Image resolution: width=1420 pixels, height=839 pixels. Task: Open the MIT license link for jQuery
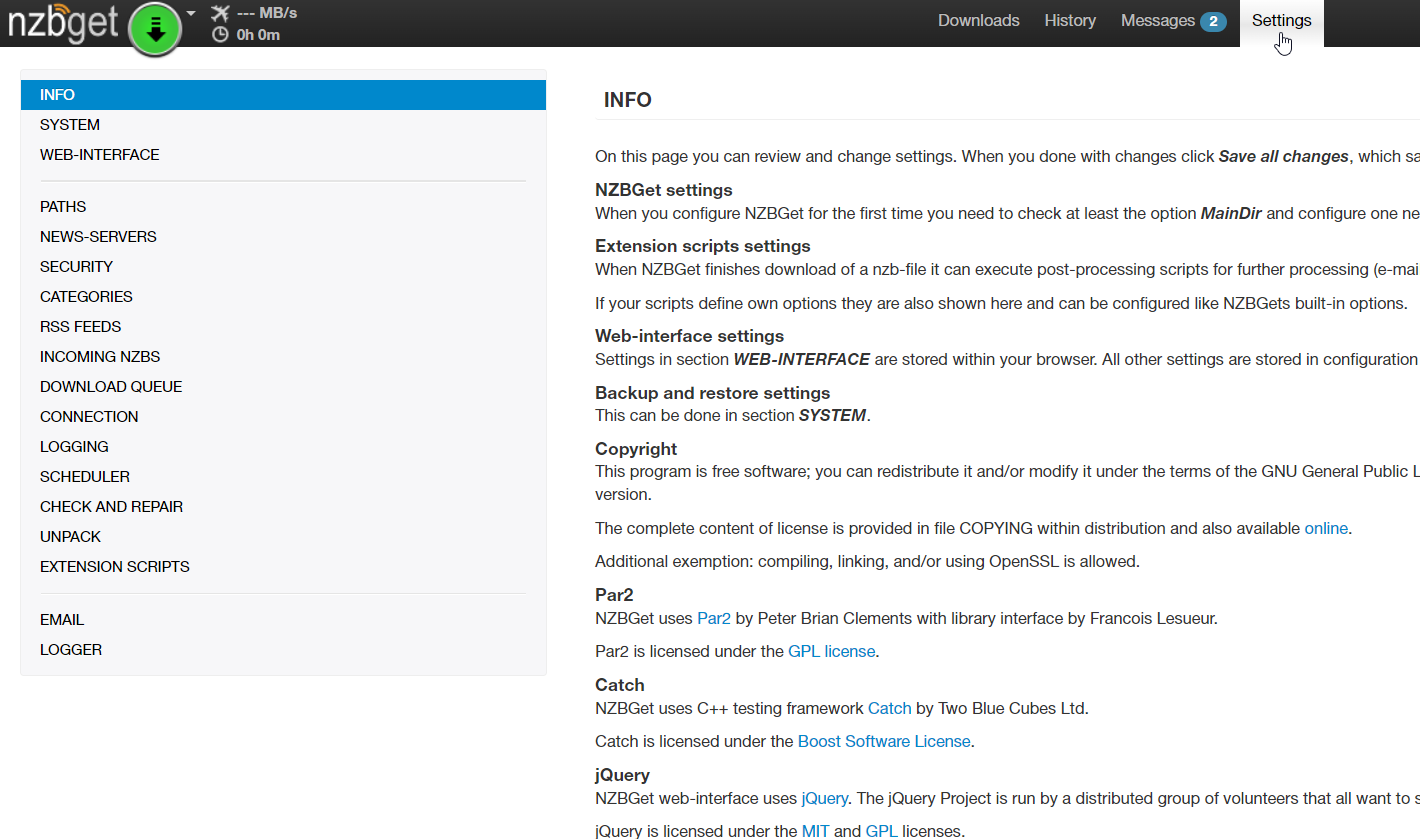(x=815, y=831)
